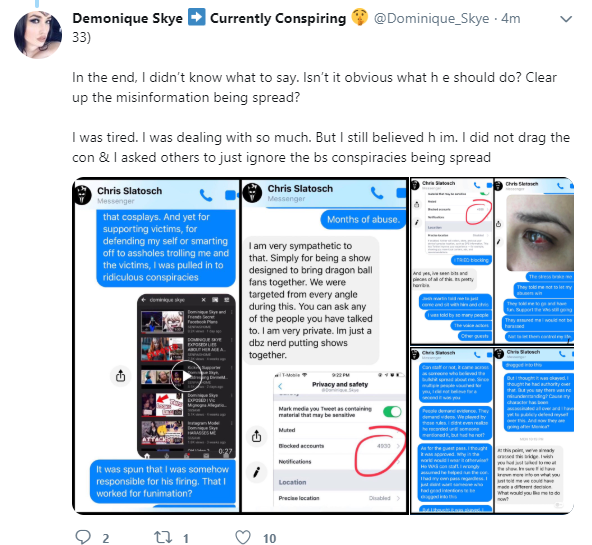Open the 4m tweet timestamp
Screen dimensions: 592x545
tap(511, 18)
